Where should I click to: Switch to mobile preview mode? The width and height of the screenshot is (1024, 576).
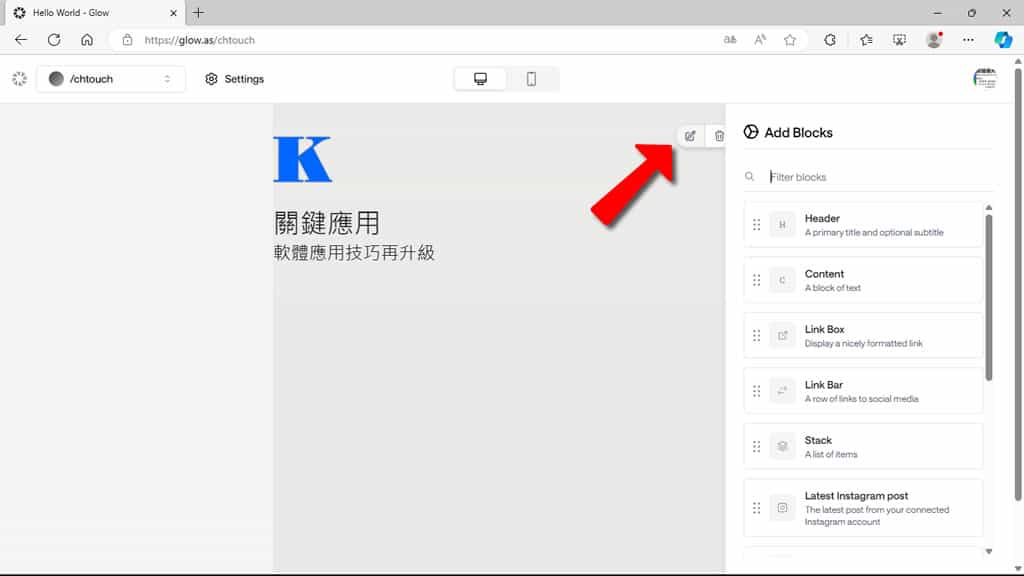point(531,79)
